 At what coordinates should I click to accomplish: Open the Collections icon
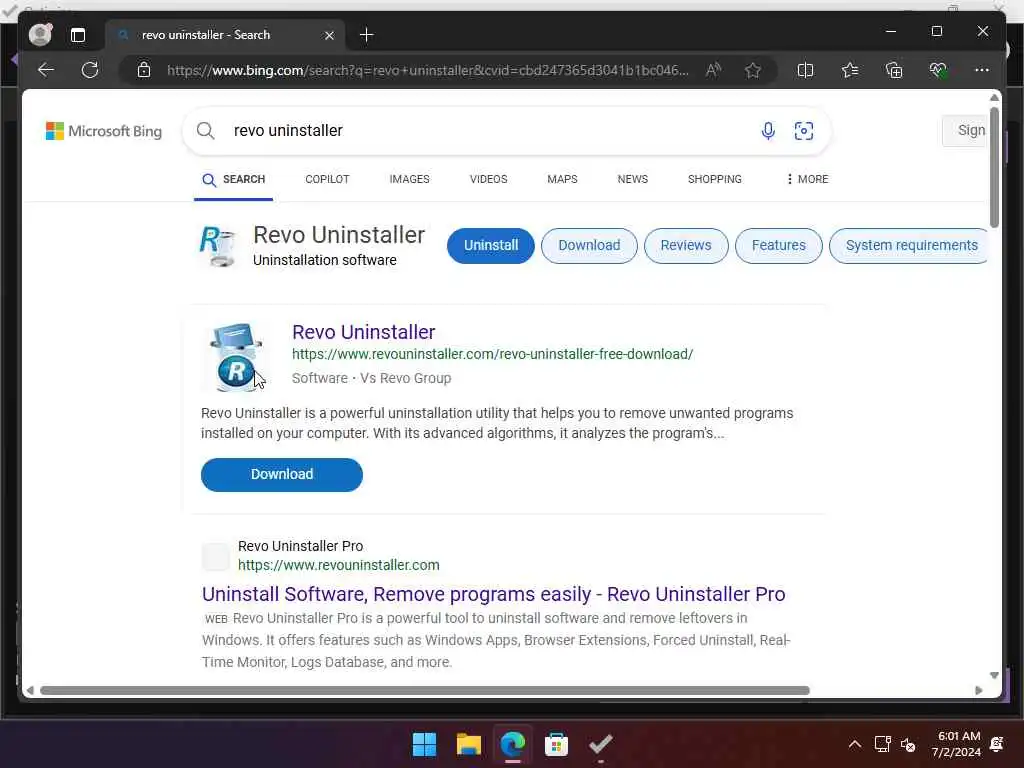click(x=893, y=70)
